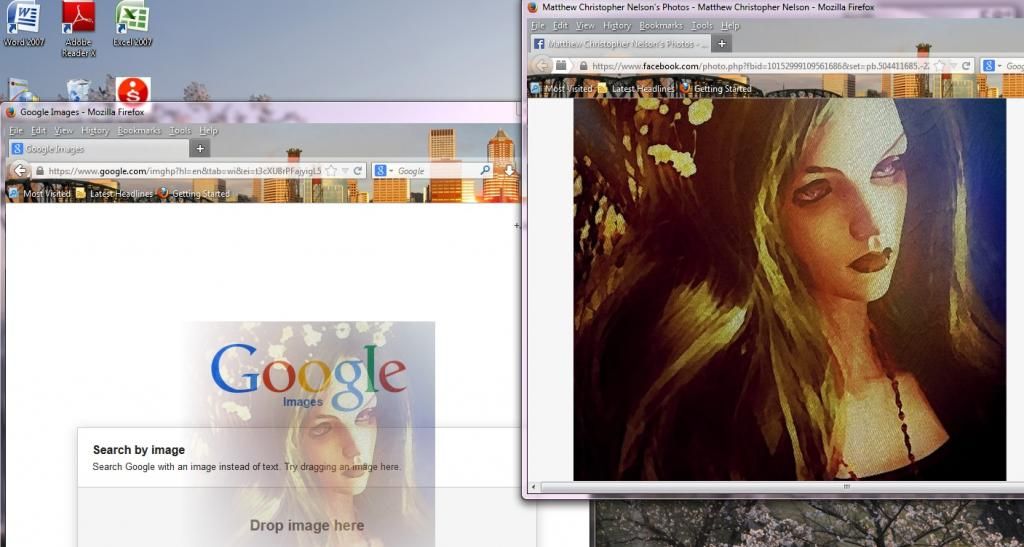Open a new tab in the Facebook window

(722, 44)
